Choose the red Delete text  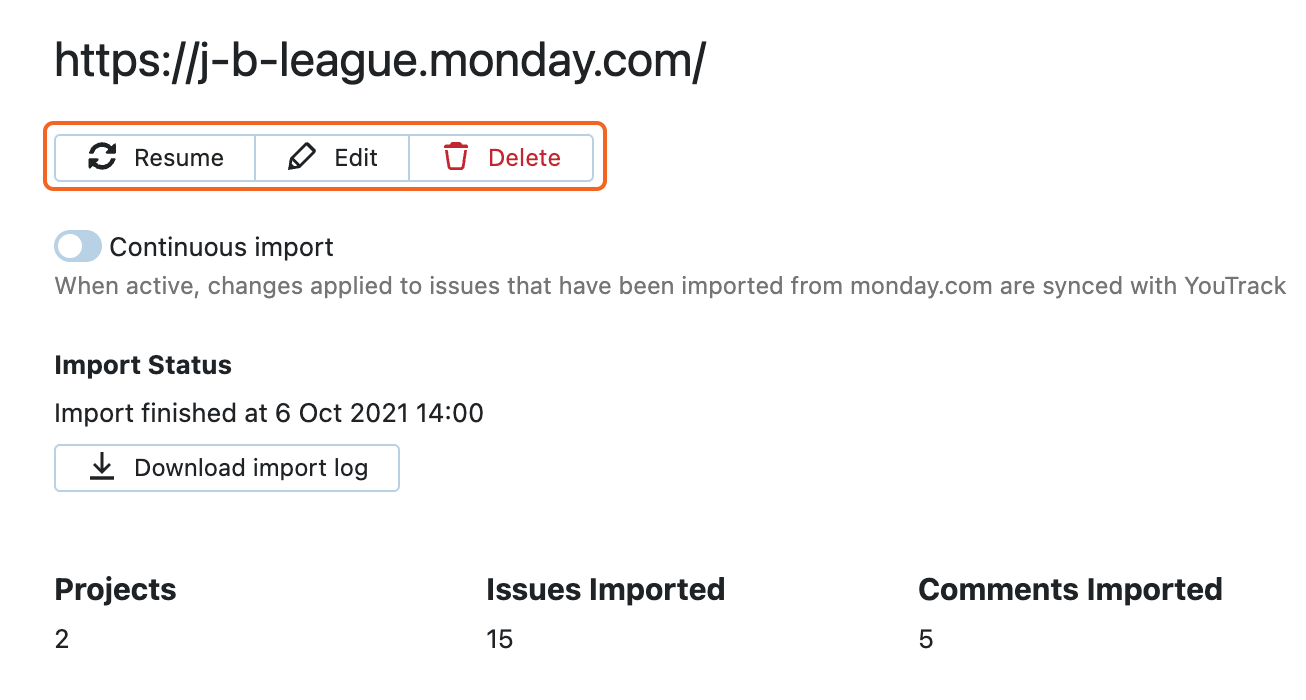(524, 158)
